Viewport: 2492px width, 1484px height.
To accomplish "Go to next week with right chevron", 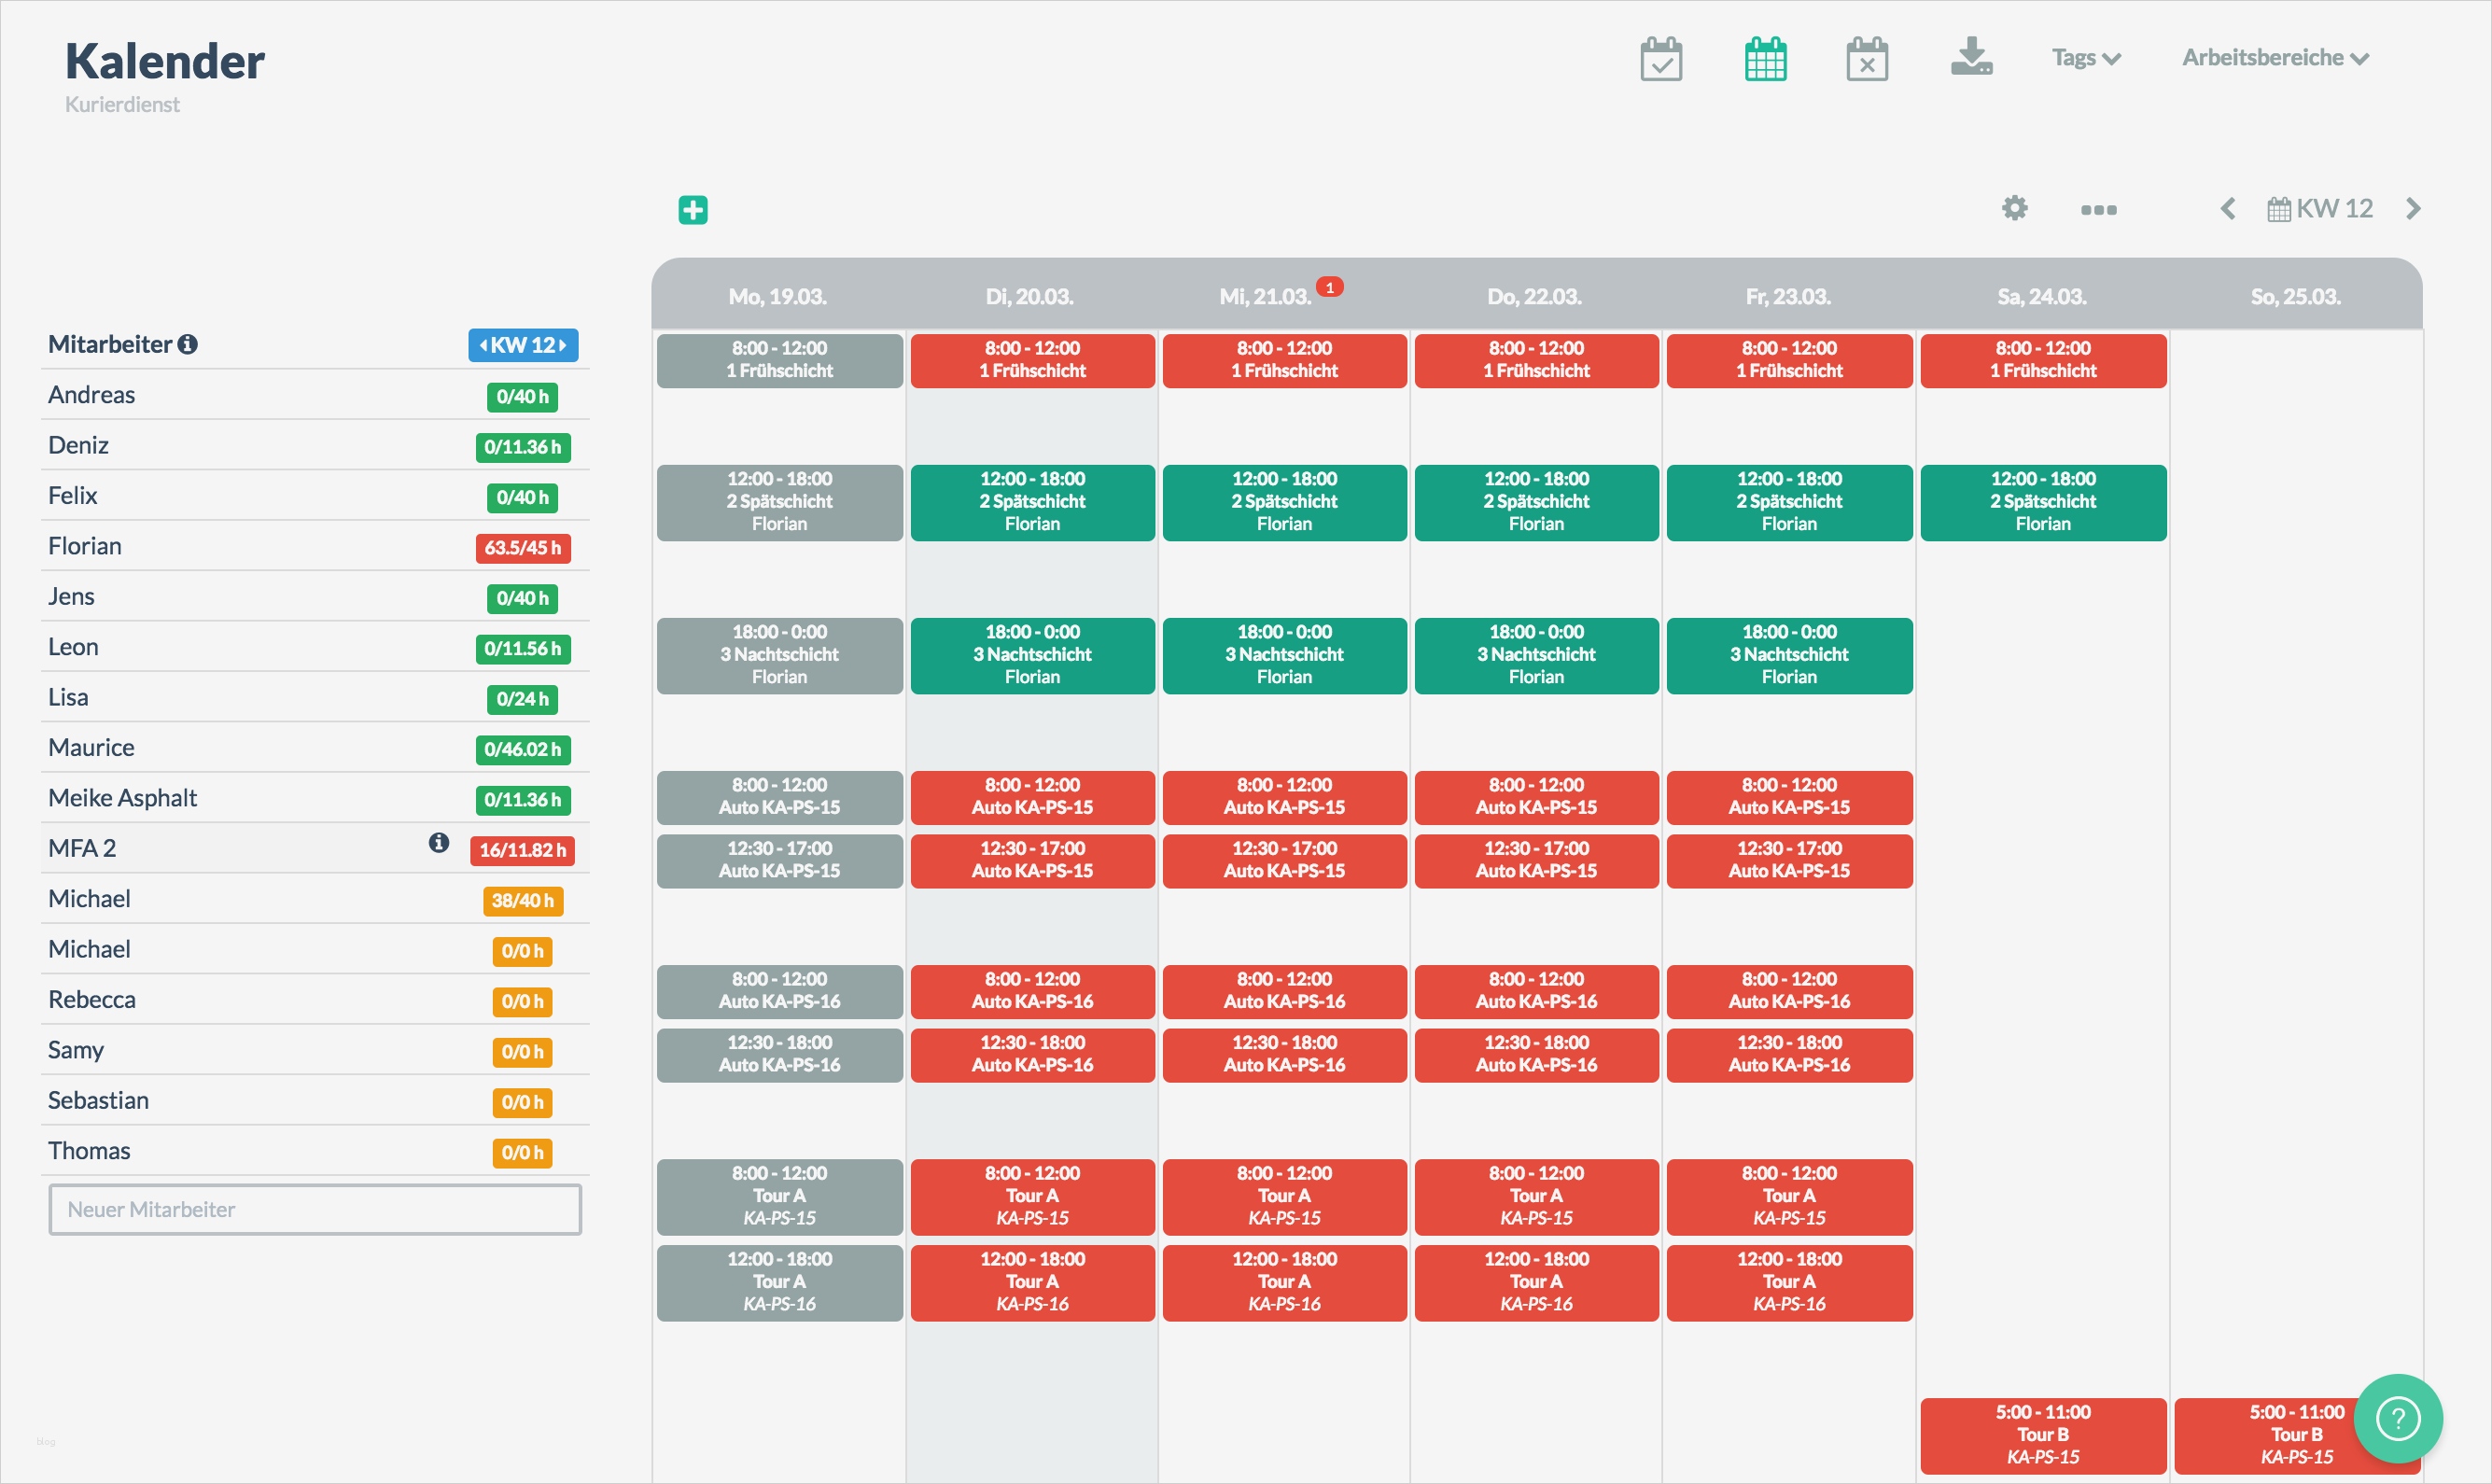I will pyautogui.click(x=2413, y=209).
